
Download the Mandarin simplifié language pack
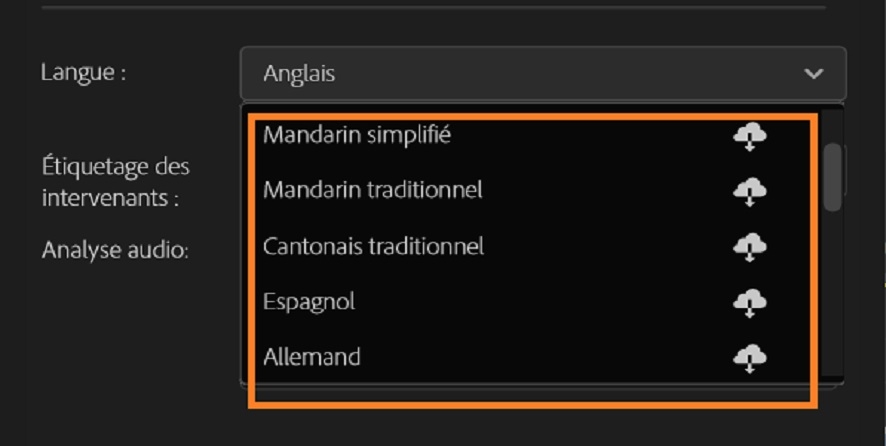(749, 136)
